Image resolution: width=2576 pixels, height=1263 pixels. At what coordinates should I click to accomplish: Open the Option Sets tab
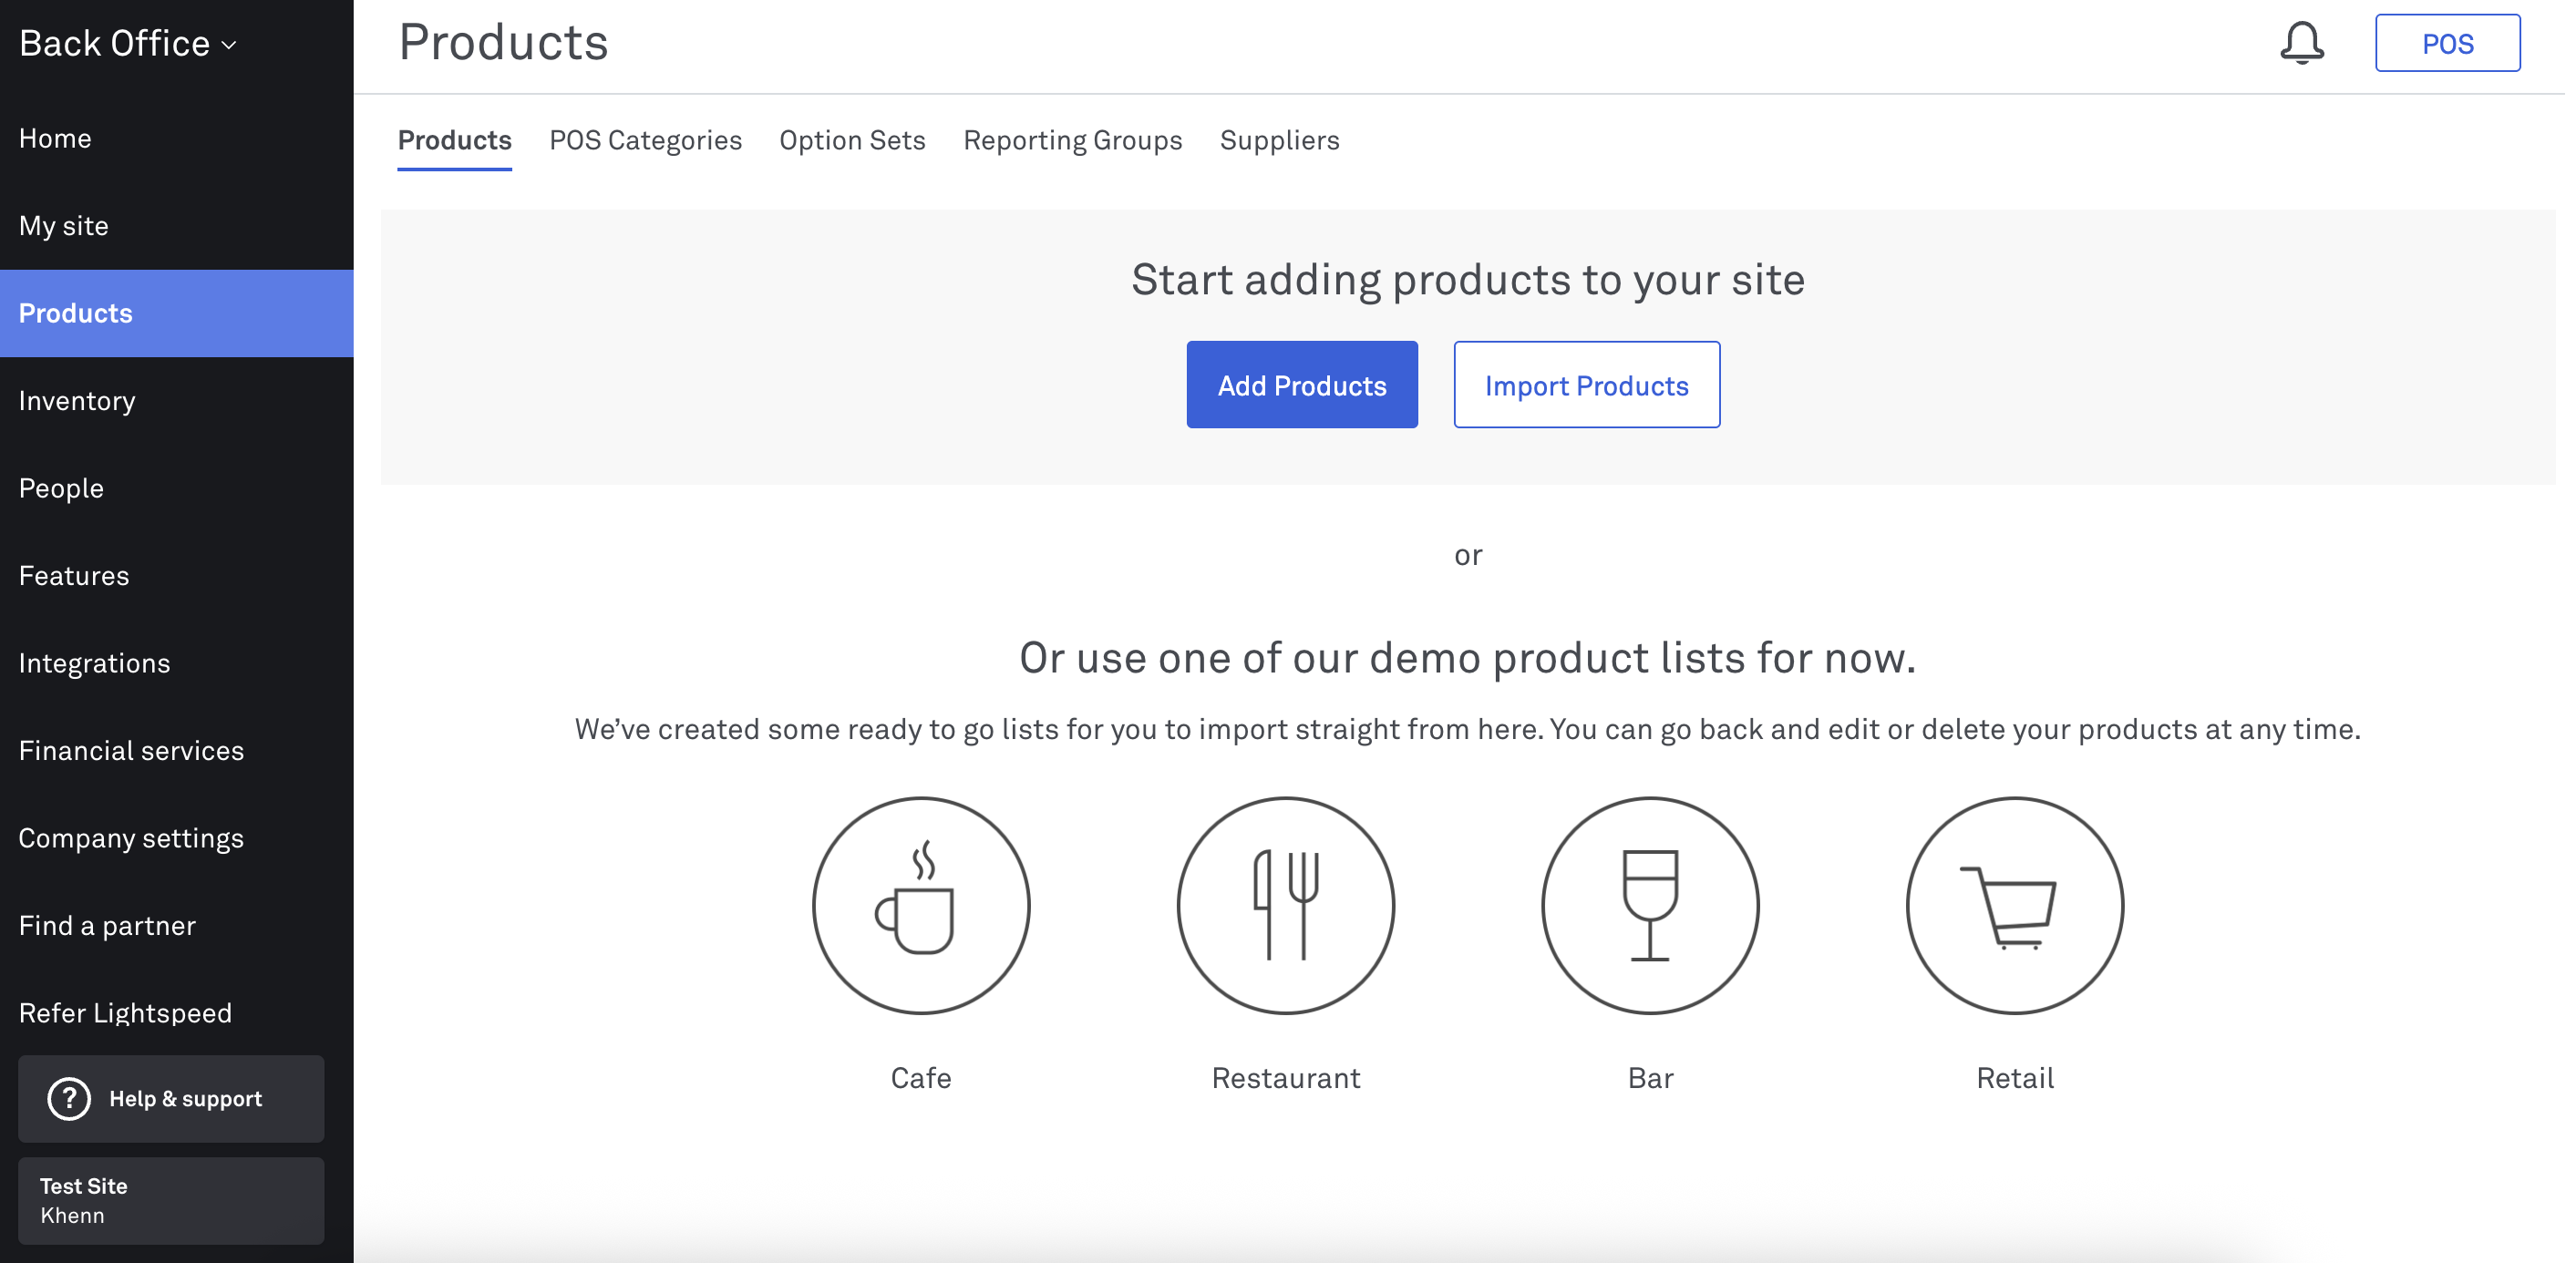[852, 140]
